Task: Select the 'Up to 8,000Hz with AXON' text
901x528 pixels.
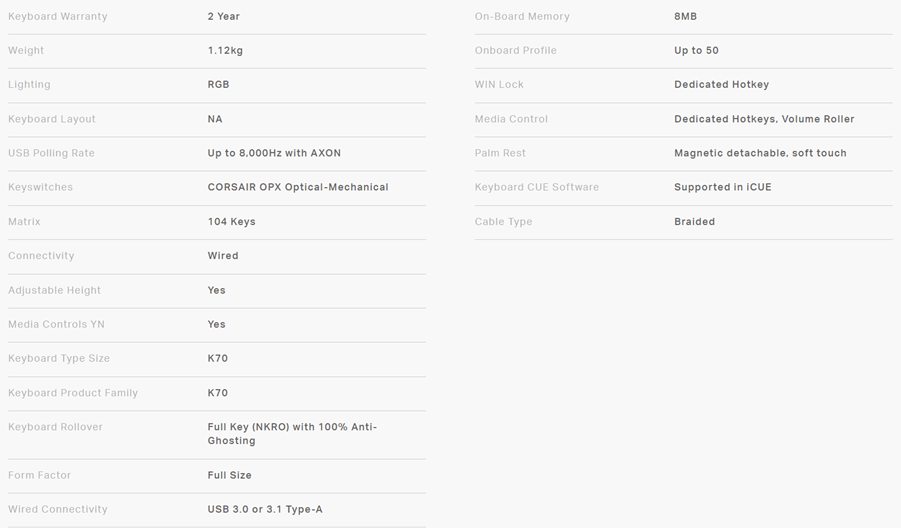Action: [x=274, y=153]
